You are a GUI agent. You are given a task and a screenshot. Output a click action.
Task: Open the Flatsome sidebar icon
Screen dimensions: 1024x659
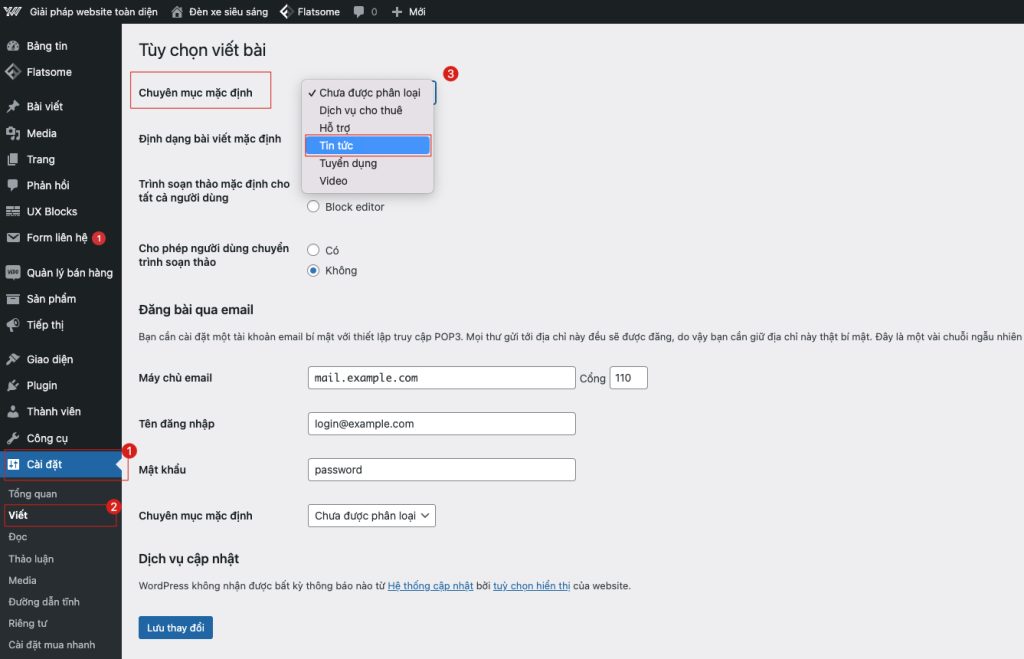13,72
